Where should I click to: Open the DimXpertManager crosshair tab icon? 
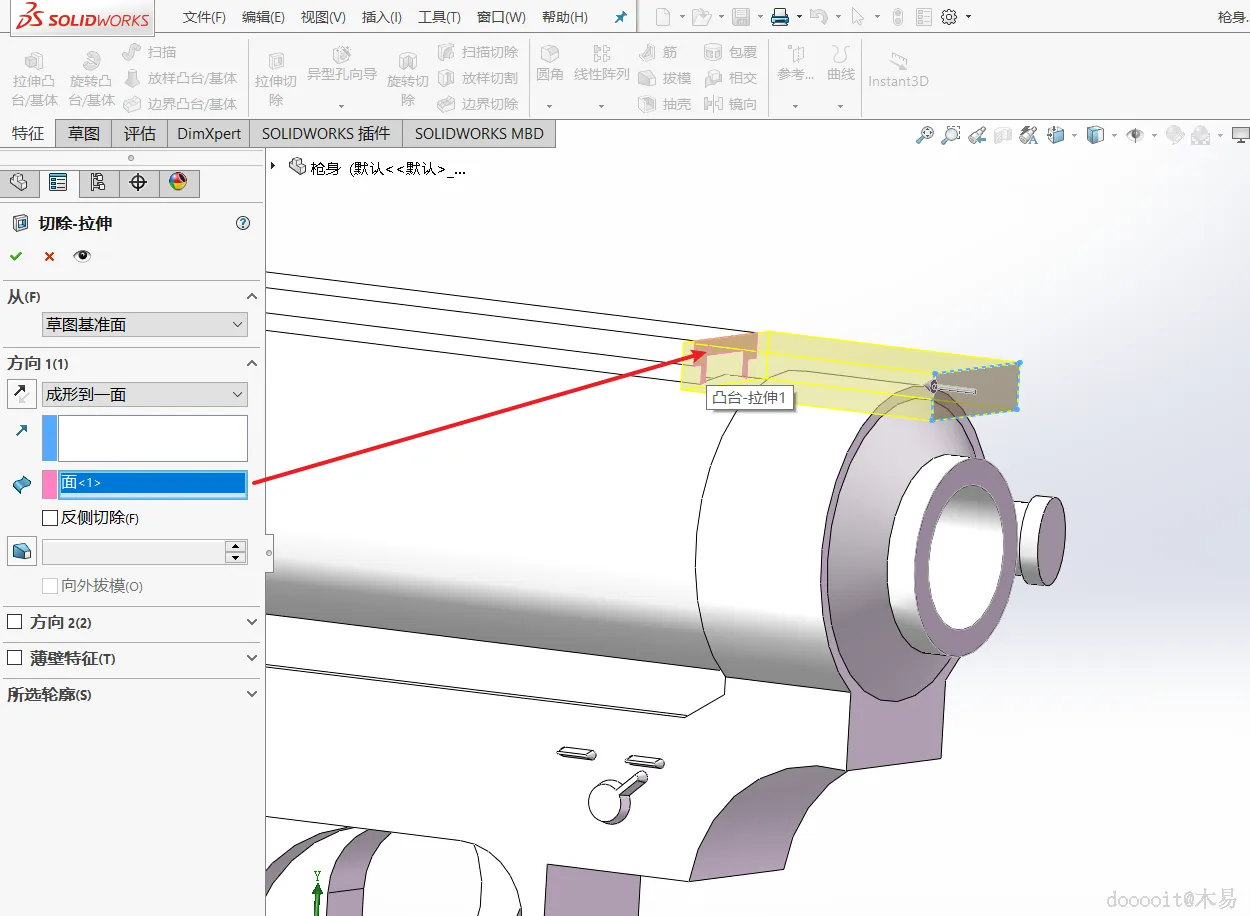(x=138, y=182)
